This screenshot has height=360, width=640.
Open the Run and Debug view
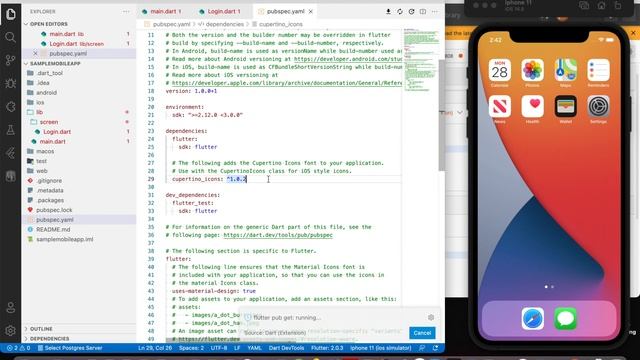[11, 83]
